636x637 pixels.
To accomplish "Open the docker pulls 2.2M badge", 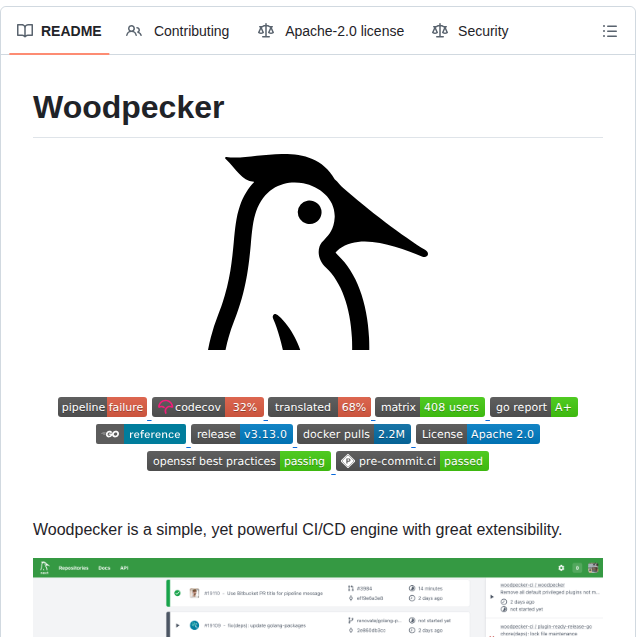I will (x=354, y=434).
